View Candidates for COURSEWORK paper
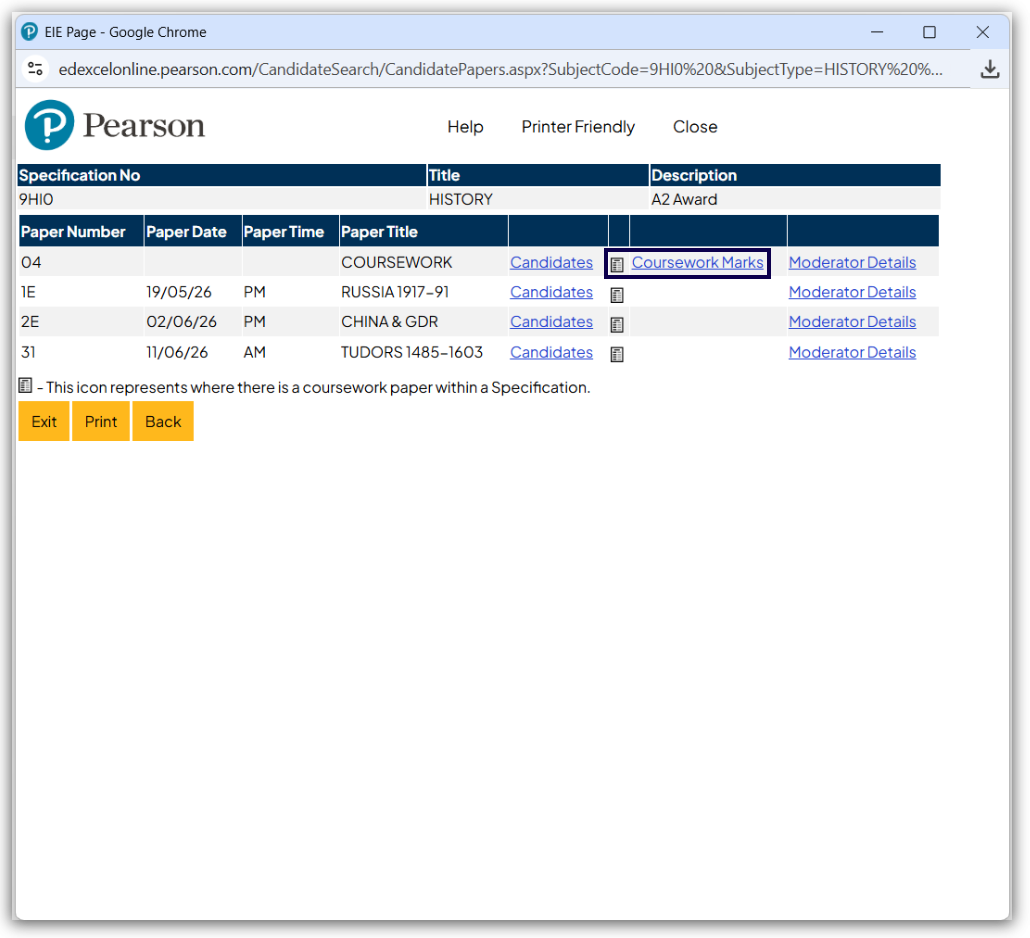 tap(551, 263)
